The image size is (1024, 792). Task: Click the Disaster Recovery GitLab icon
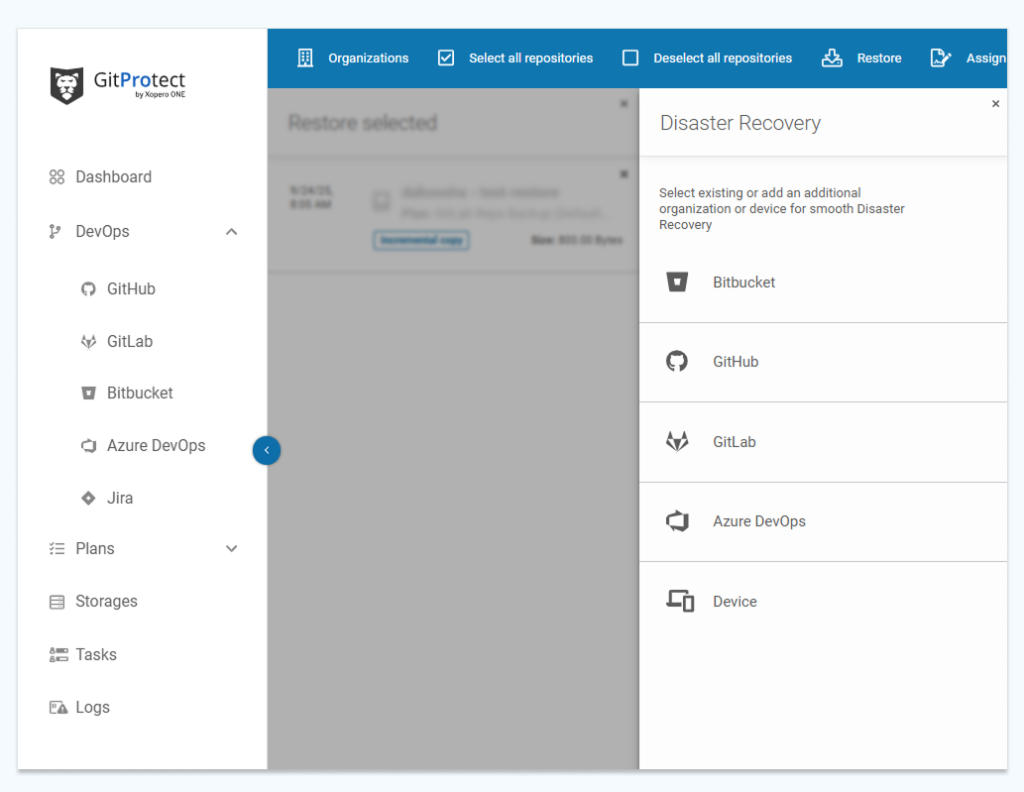coord(677,441)
